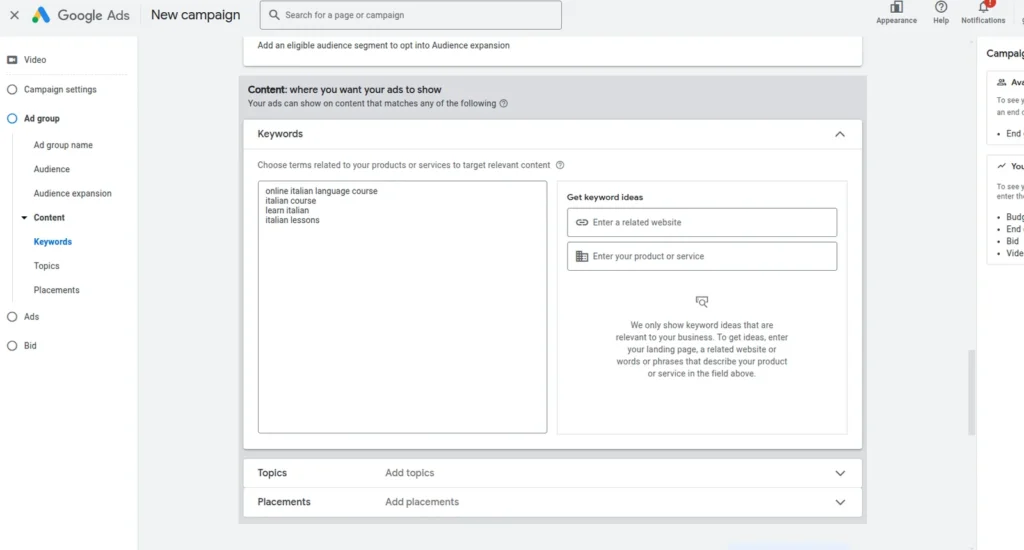This screenshot has width=1024, height=550.
Task: Collapse the Content tree item in sidebar
Action: (24, 217)
